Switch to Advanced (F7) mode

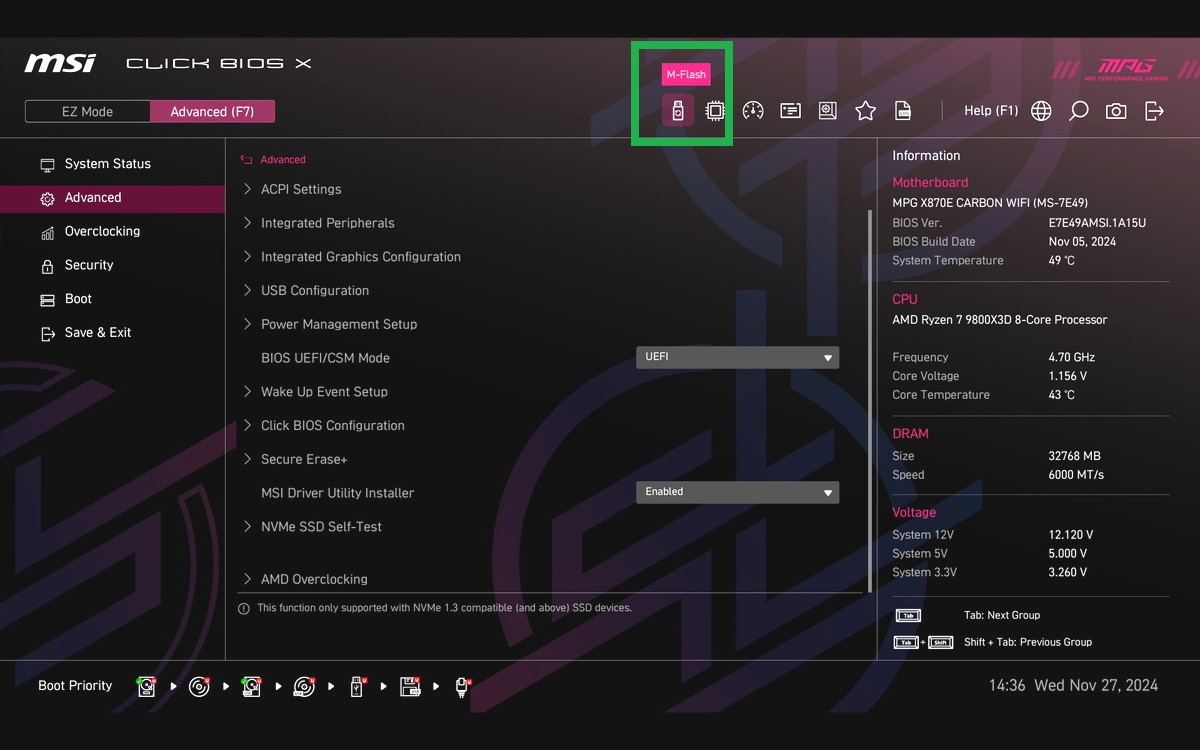[x=212, y=112]
